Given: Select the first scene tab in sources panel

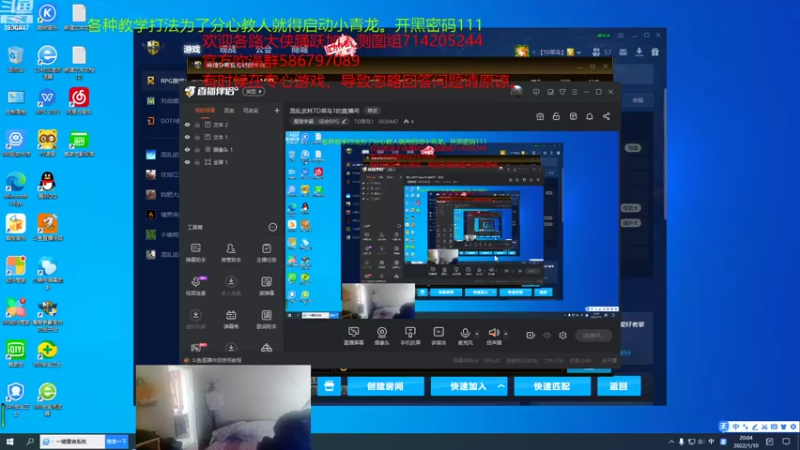Looking at the screenshot, I should point(205,110).
